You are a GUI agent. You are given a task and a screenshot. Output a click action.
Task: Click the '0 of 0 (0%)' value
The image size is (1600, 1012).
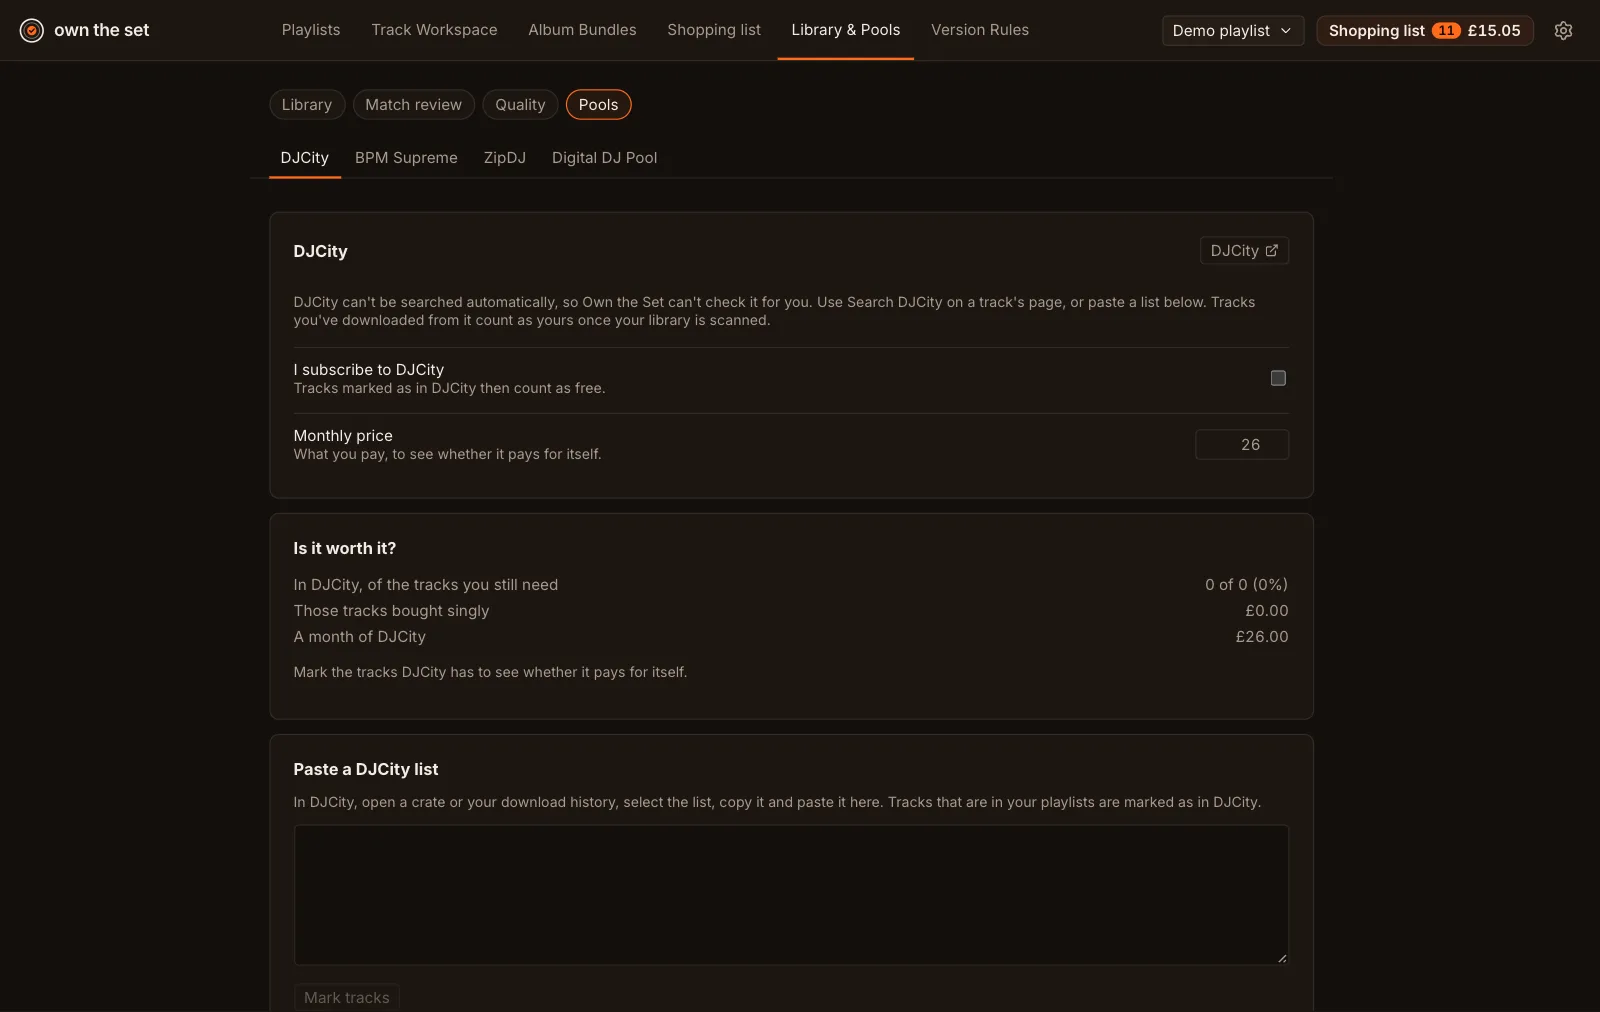(1246, 585)
